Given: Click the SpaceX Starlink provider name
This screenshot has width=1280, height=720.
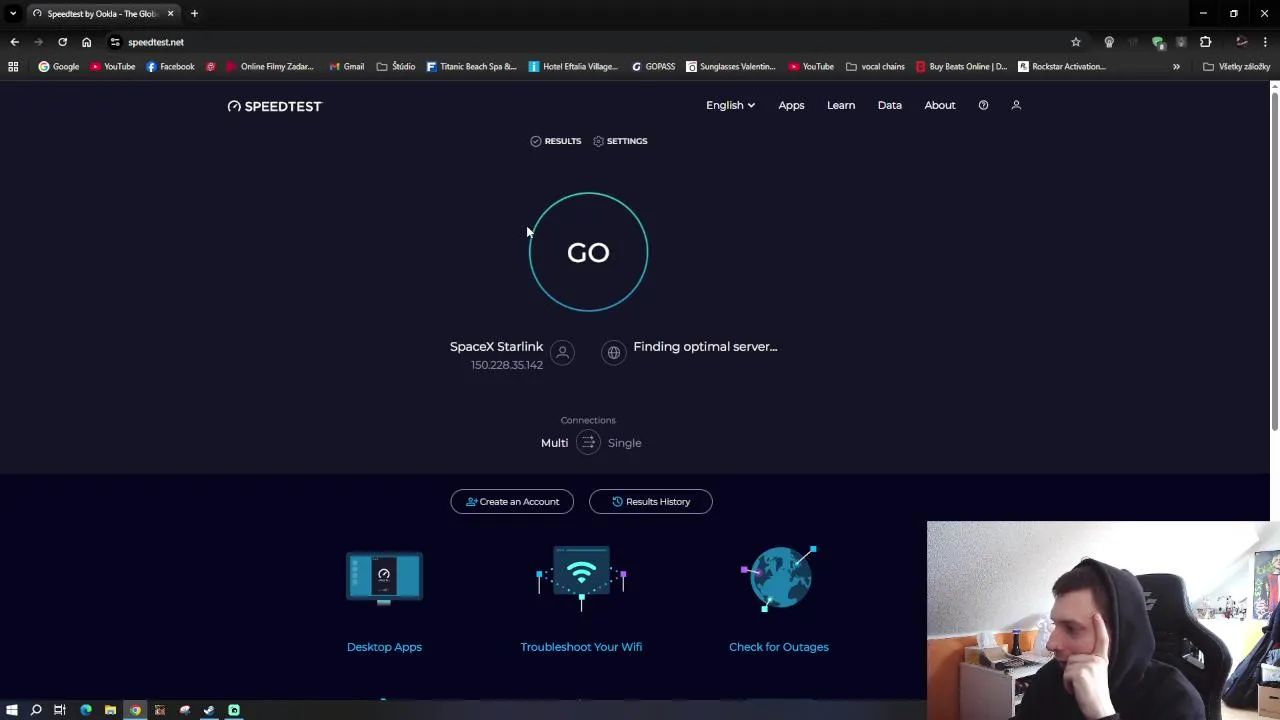Looking at the screenshot, I should pos(496,346).
